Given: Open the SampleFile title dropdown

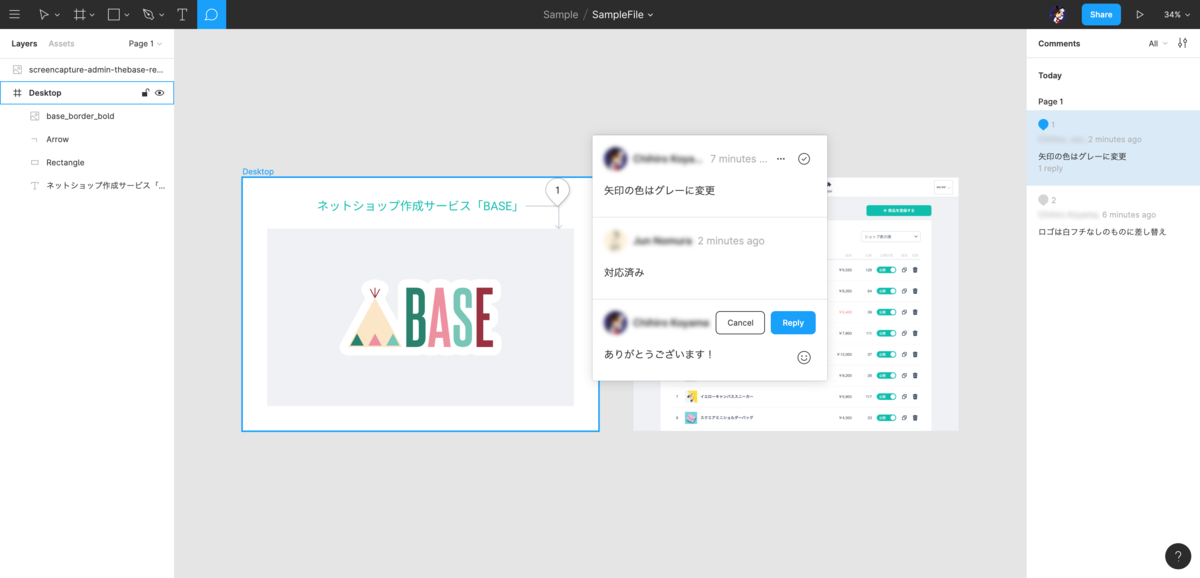Looking at the screenshot, I should click(x=651, y=15).
